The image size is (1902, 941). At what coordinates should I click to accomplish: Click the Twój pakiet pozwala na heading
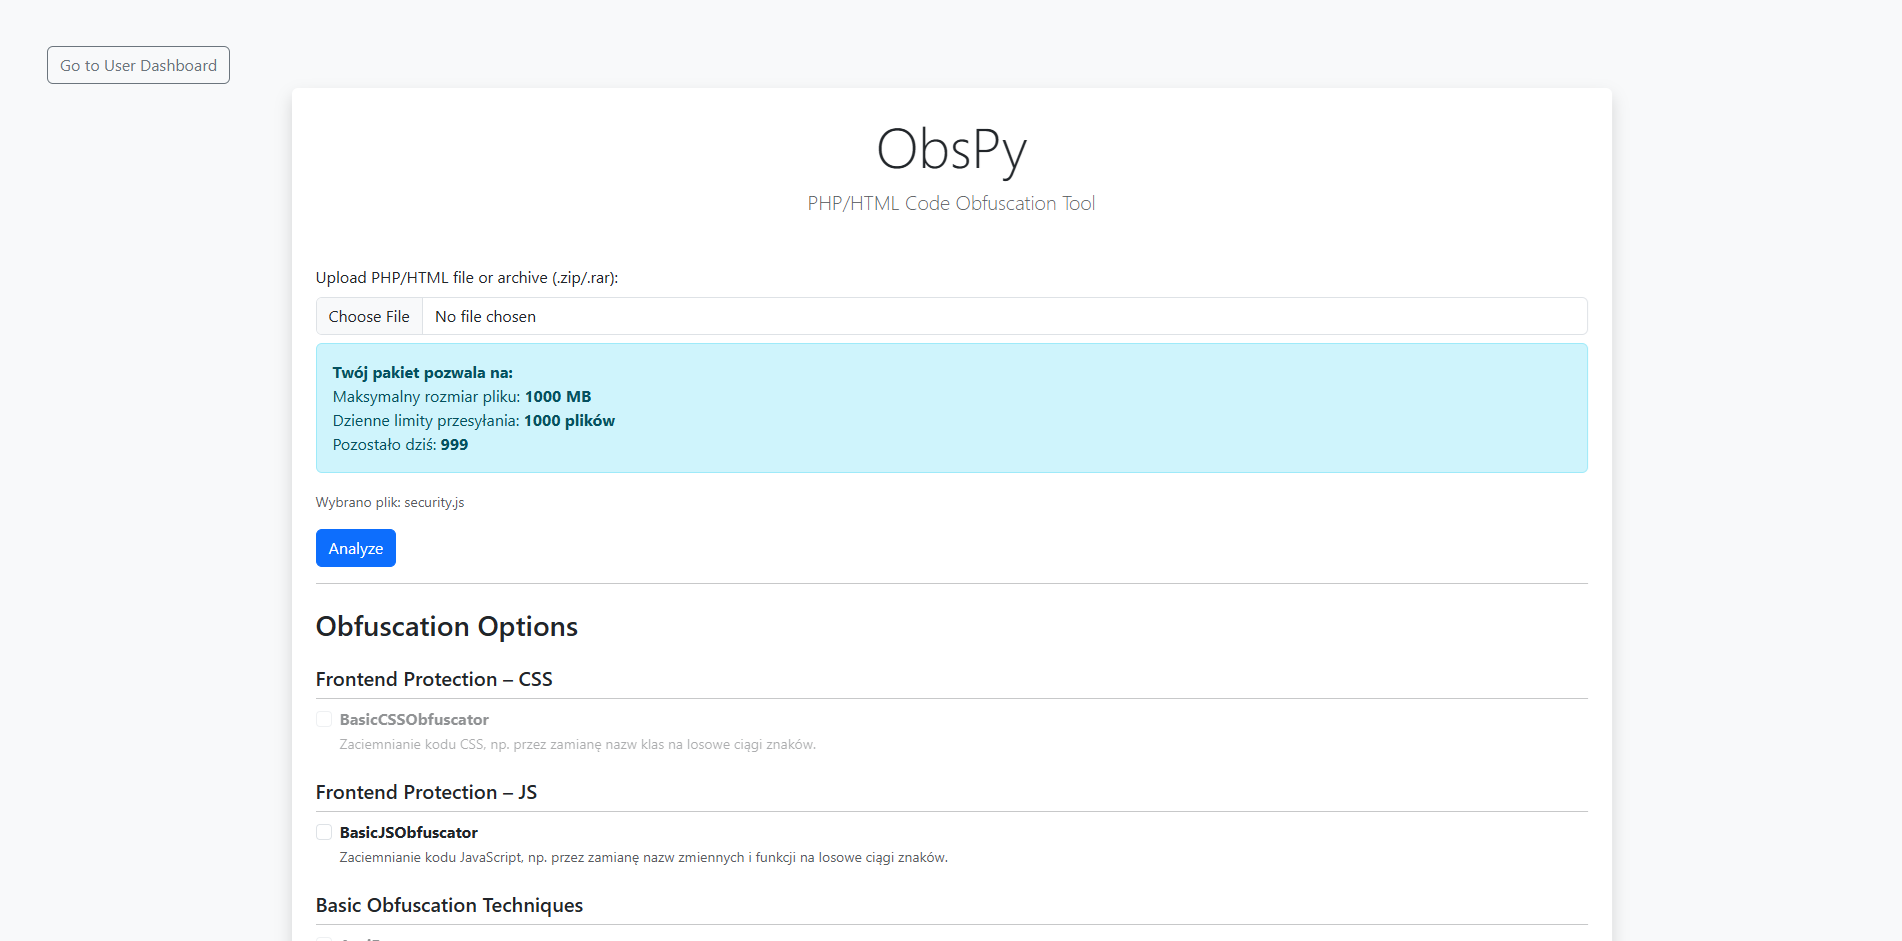point(422,372)
